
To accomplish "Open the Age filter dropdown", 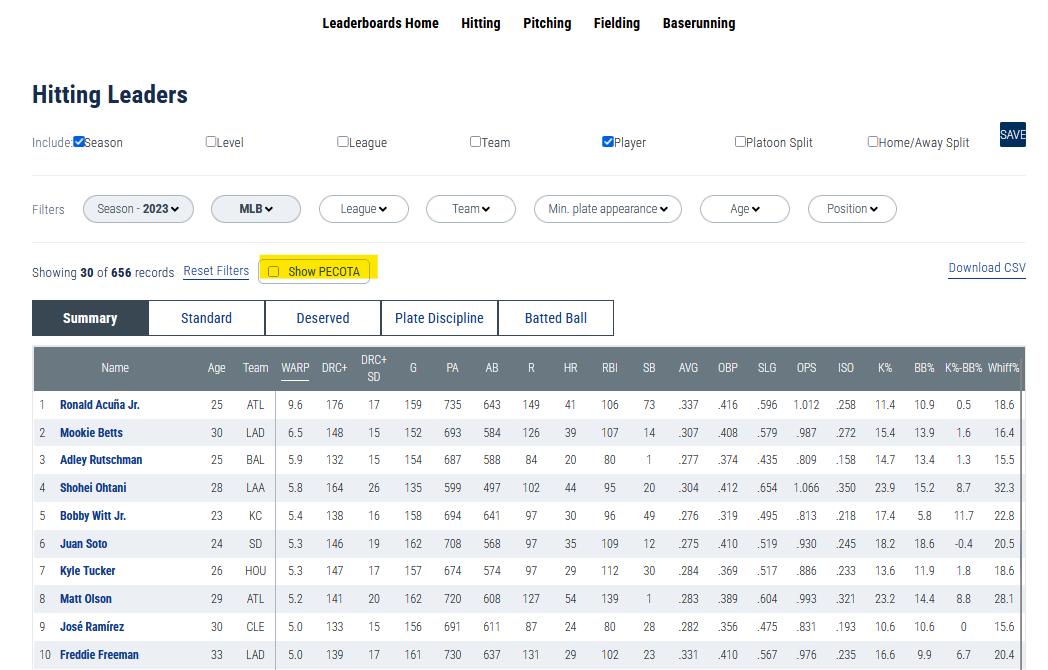I will 745,209.
